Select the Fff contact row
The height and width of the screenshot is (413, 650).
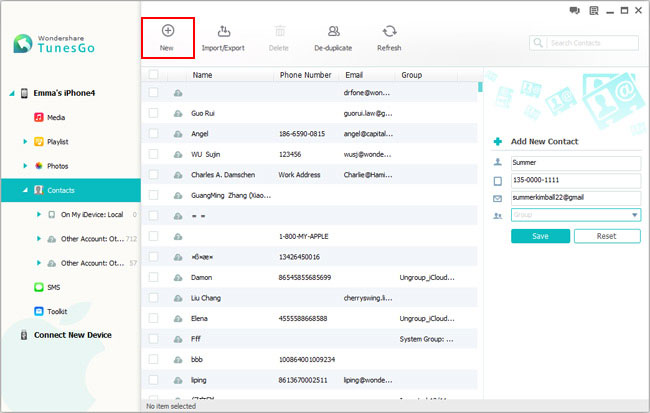point(309,339)
